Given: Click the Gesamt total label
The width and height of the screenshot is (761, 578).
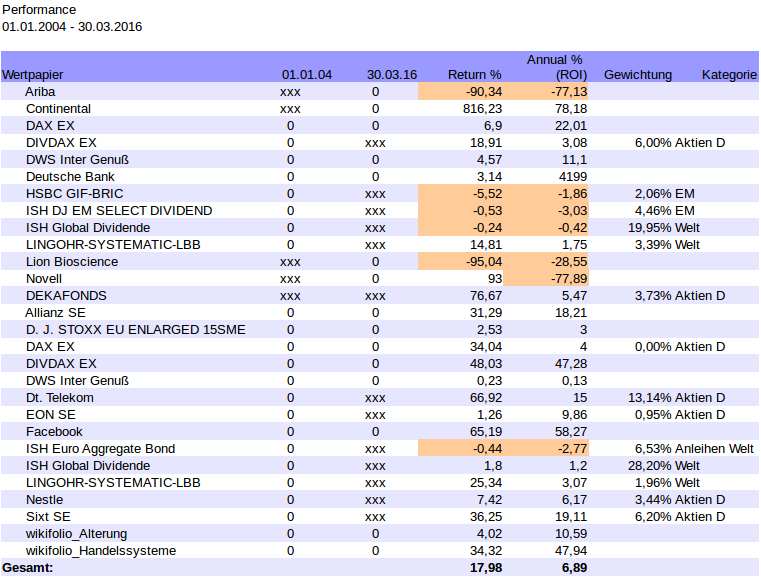Looking at the screenshot, I should pos(28,568).
